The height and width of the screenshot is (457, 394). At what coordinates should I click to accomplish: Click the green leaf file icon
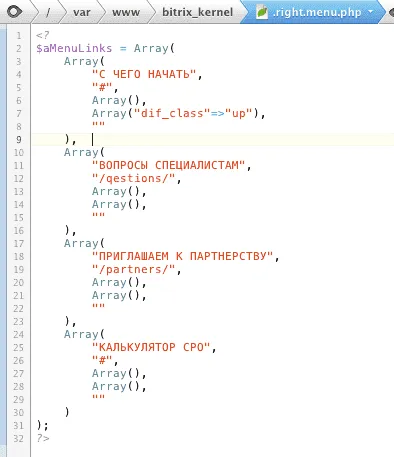coord(262,12)
